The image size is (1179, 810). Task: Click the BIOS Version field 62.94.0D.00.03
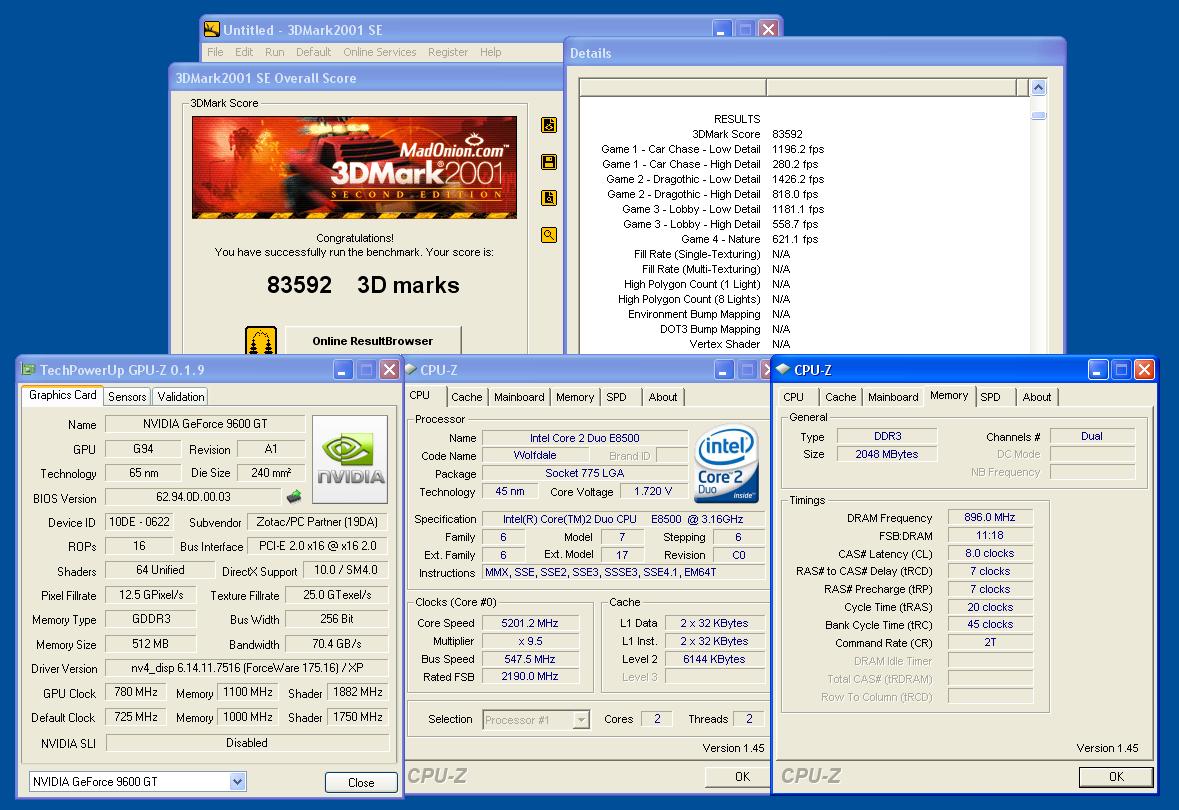click(193, 497)
